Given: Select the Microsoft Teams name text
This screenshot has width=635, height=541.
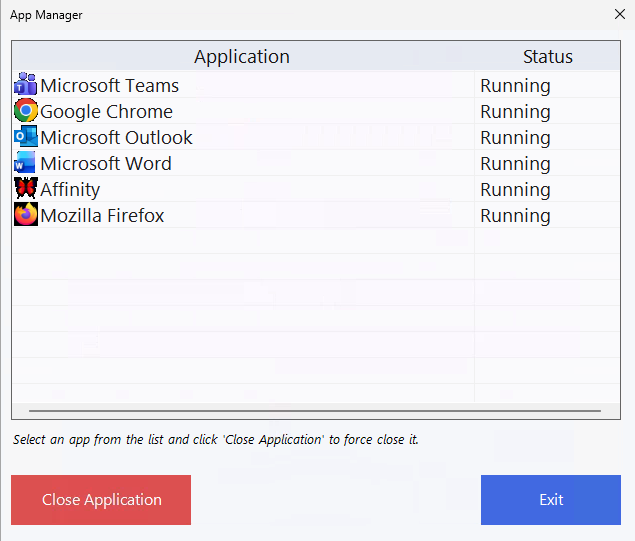Looking at the screenshot, I should tap(109, 86).
